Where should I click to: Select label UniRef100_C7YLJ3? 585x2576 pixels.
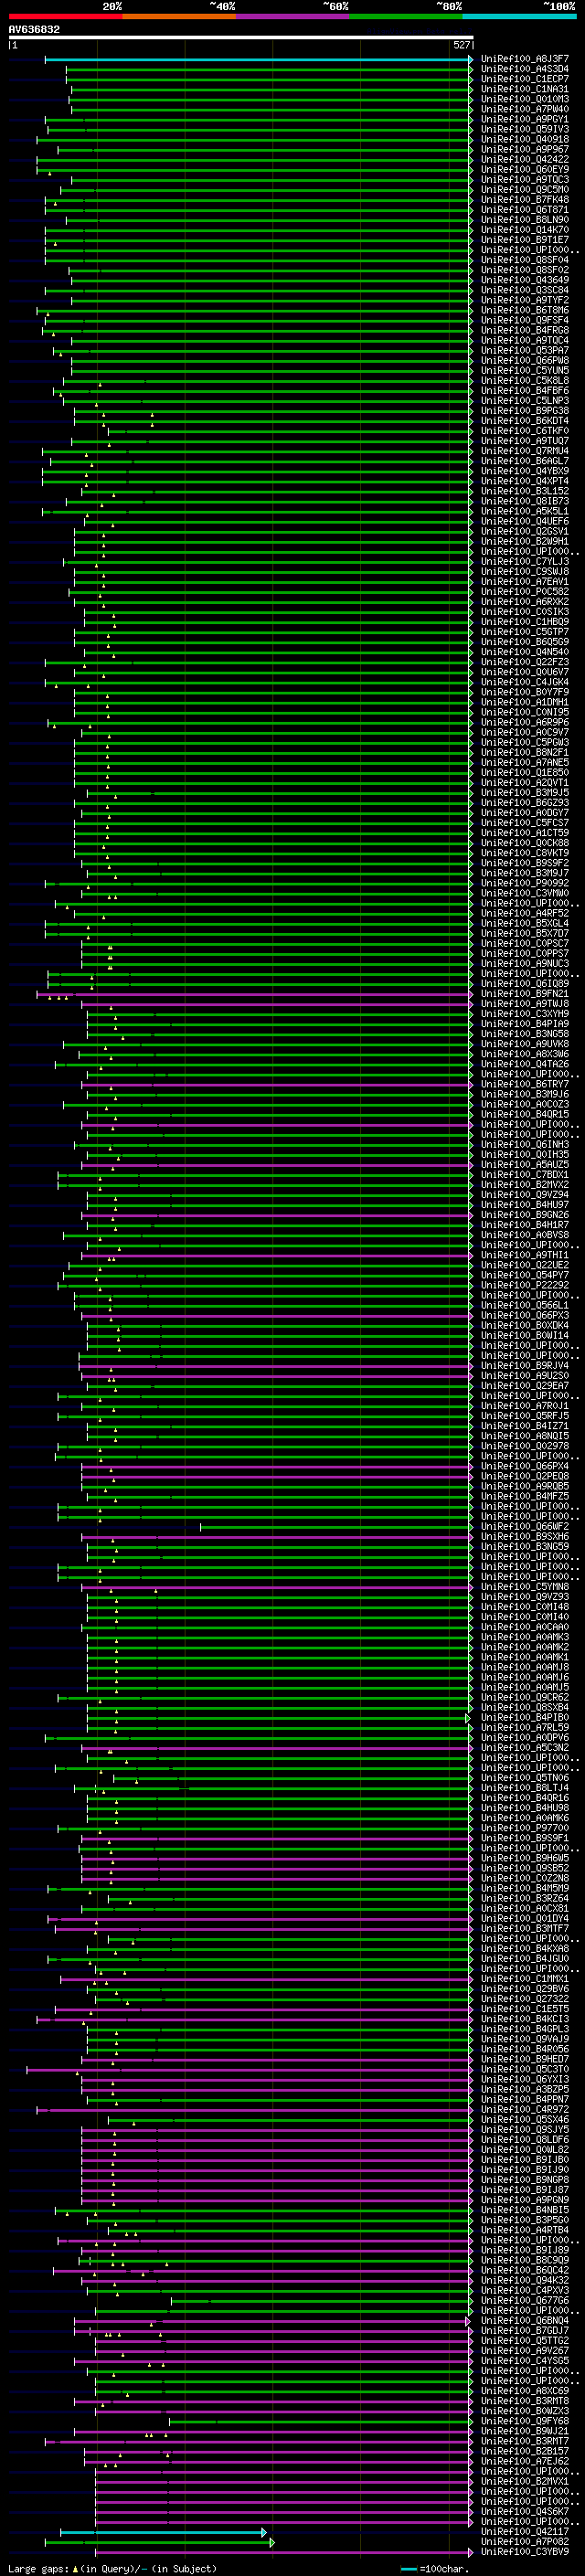coord(524,561)
